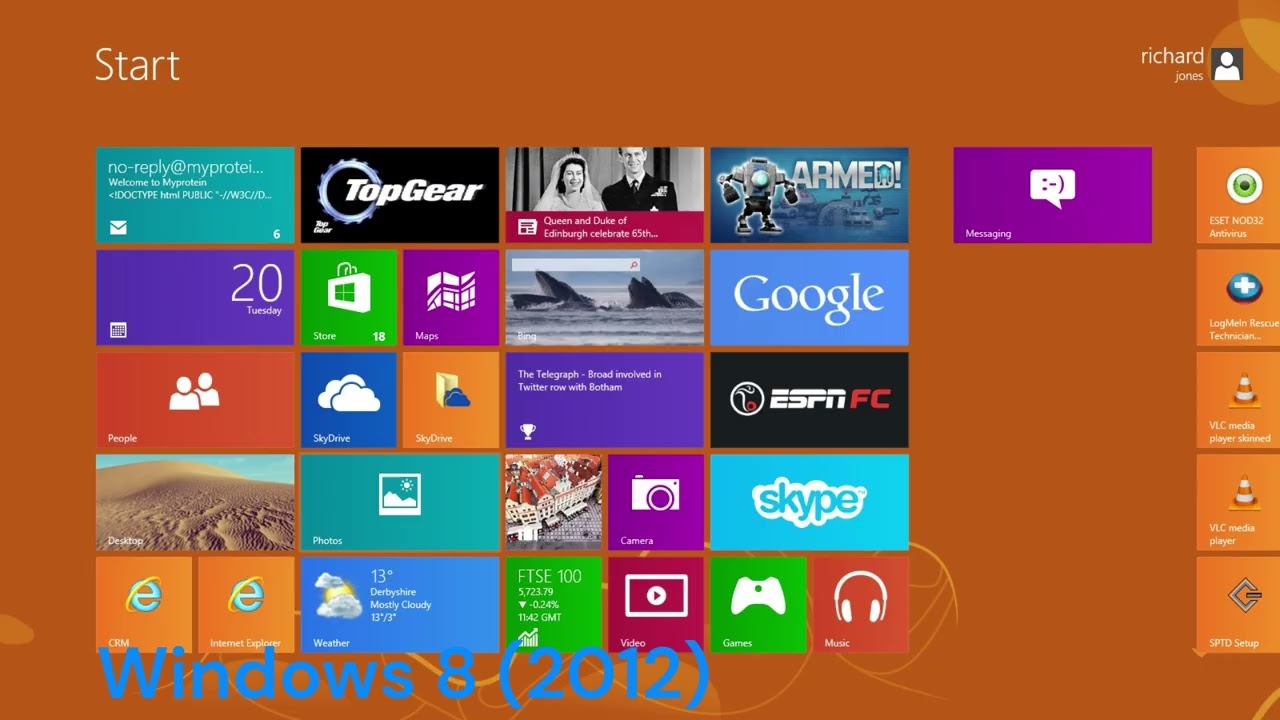This screenshot has height=720, width=1280.
Task: Open the CRM Internet Explorer tile
Action: [144, 605]
